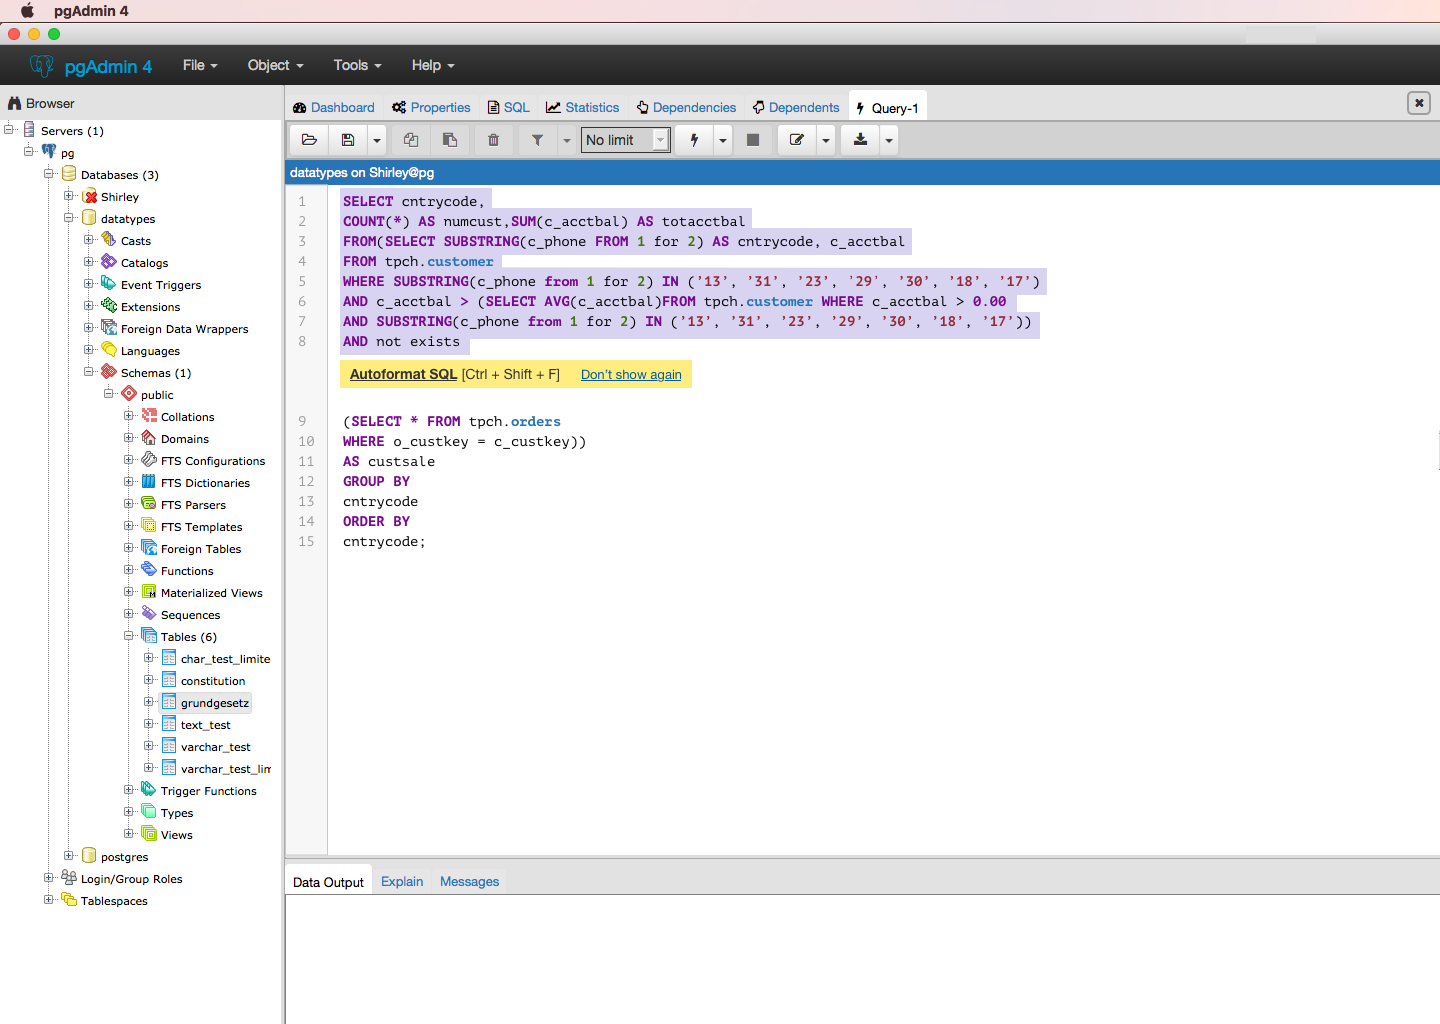Click the Don't show again link
Screen dimensions: 1440x1024
click(x=631, y=374)
